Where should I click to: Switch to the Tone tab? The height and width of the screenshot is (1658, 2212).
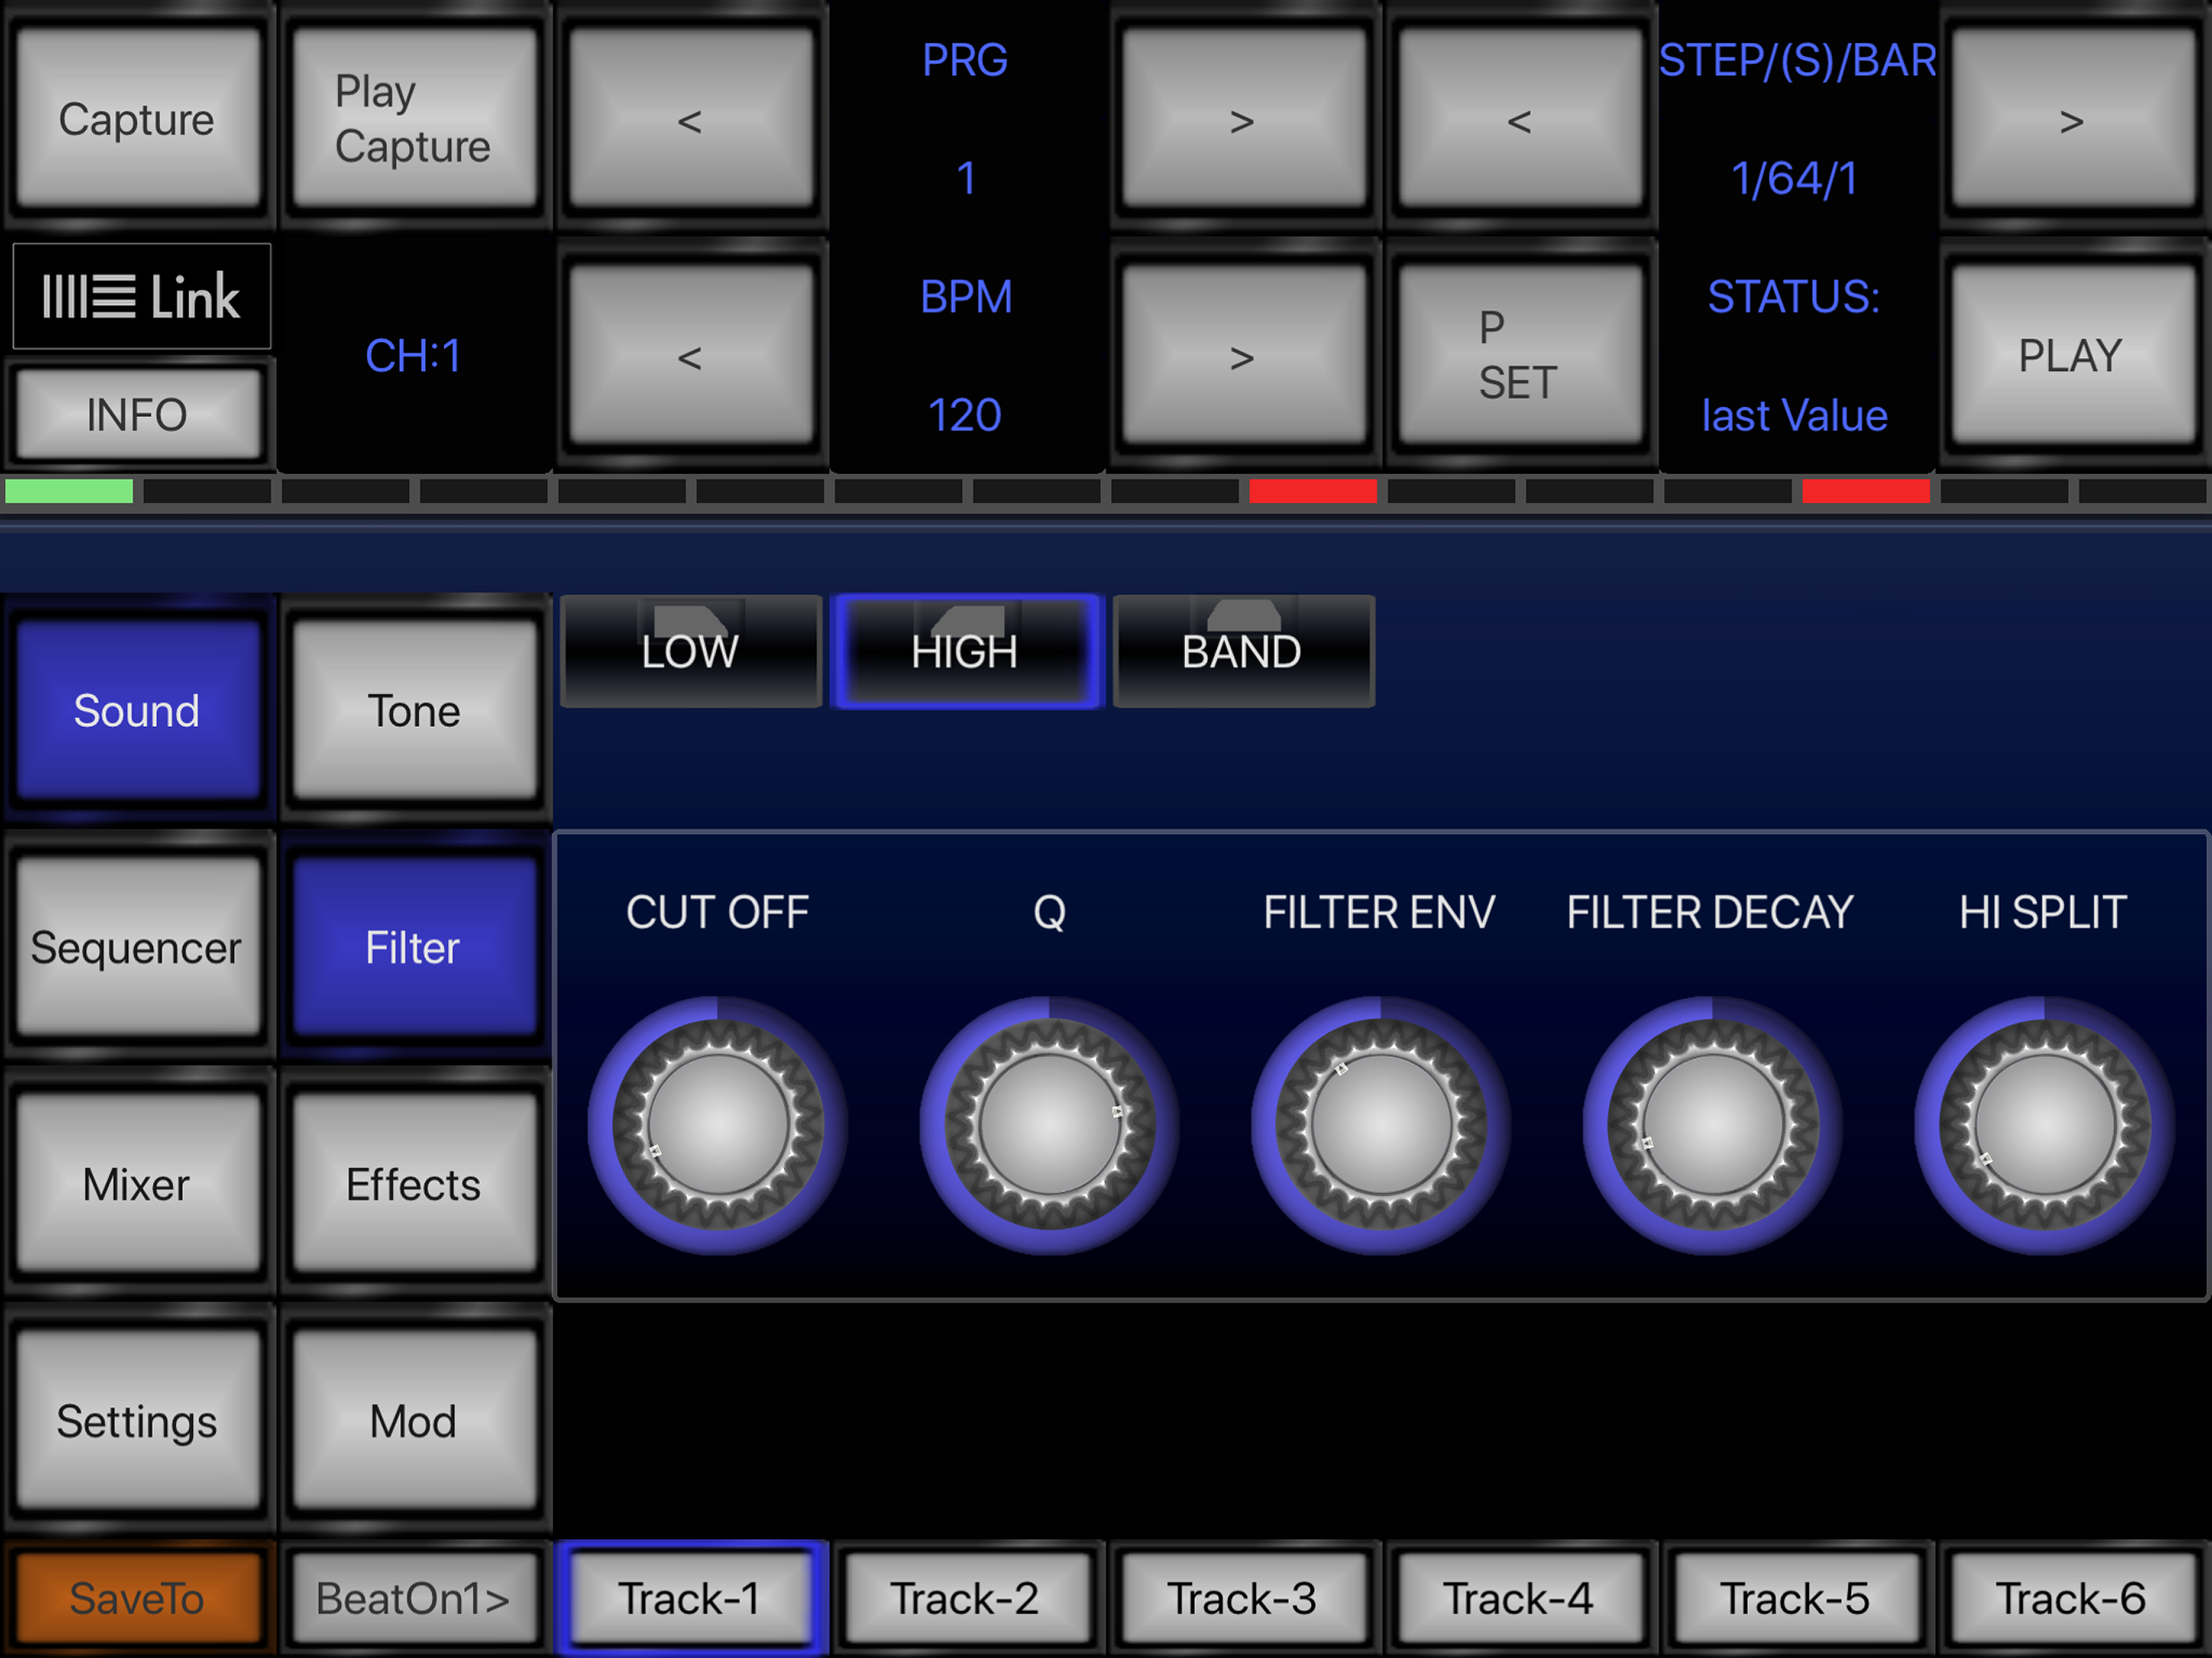pos(413,711)
